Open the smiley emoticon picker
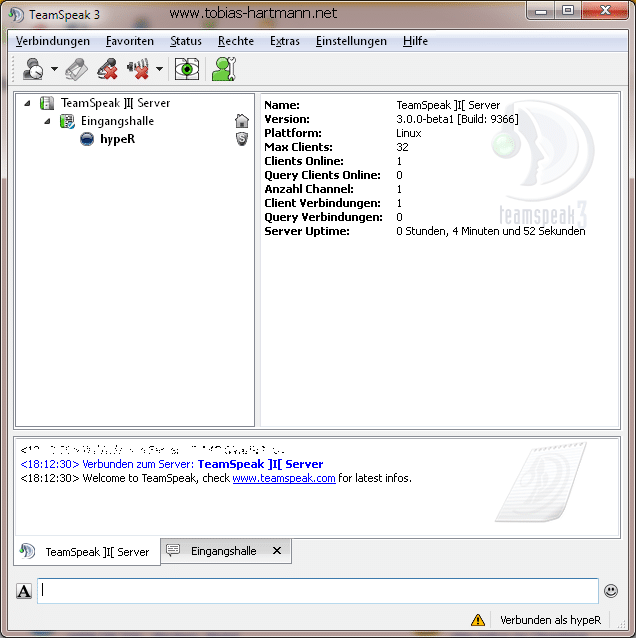The height and width of the screenshot is (638, 636). 611,591
